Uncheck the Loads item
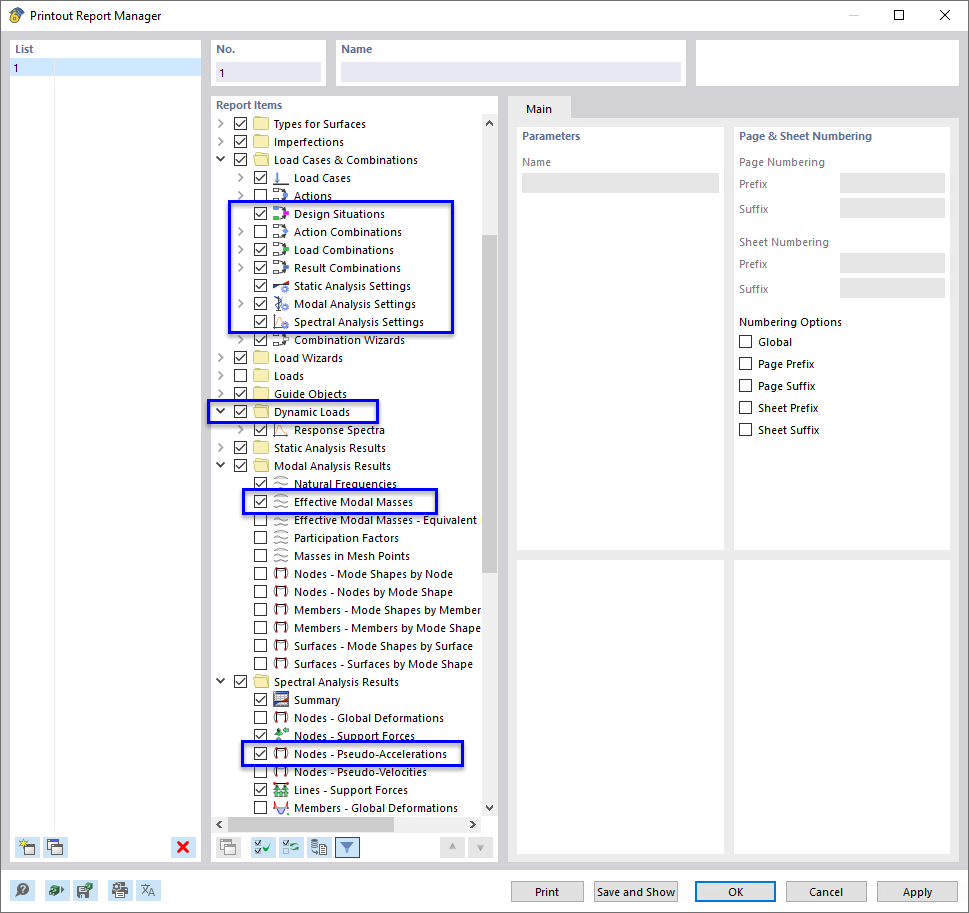Viewport: 969px width, 913px height. point(240,375)
